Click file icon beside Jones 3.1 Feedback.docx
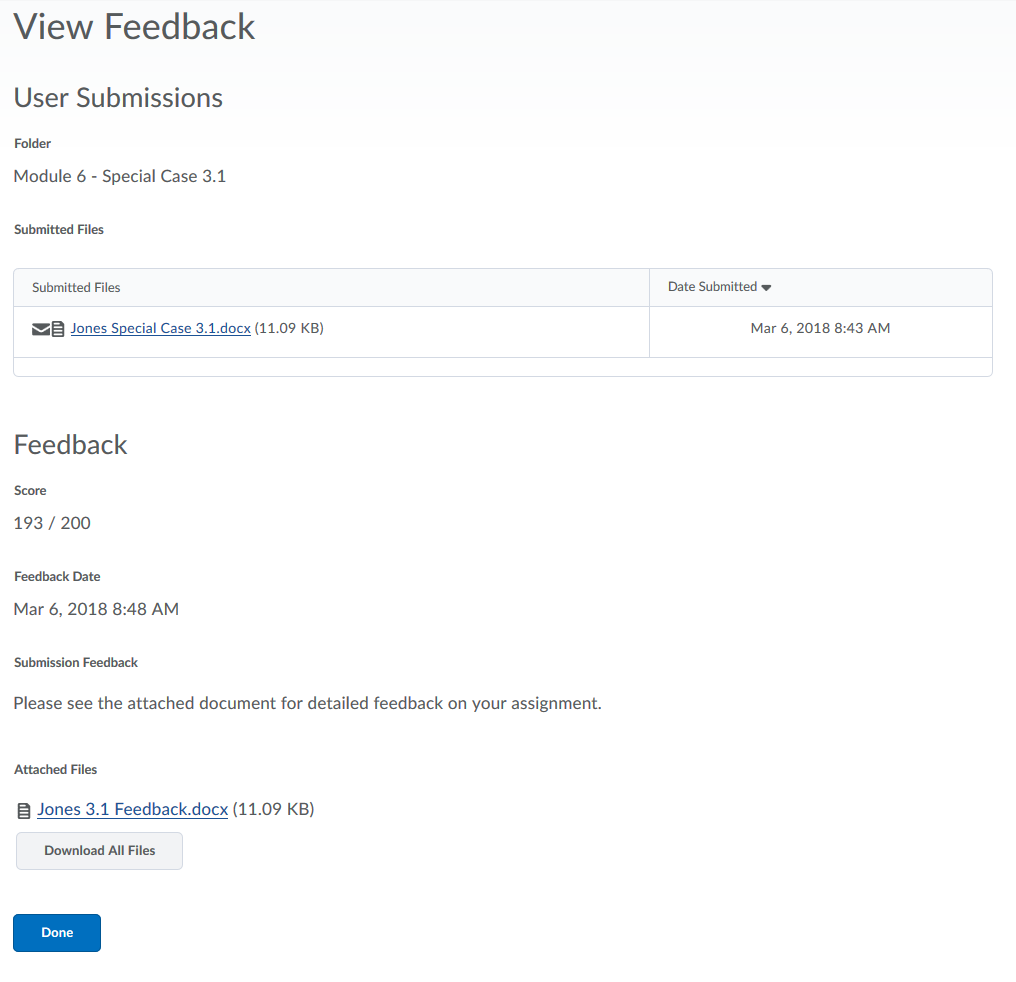This screenshot has height=982, width=1016. (24, 811)
